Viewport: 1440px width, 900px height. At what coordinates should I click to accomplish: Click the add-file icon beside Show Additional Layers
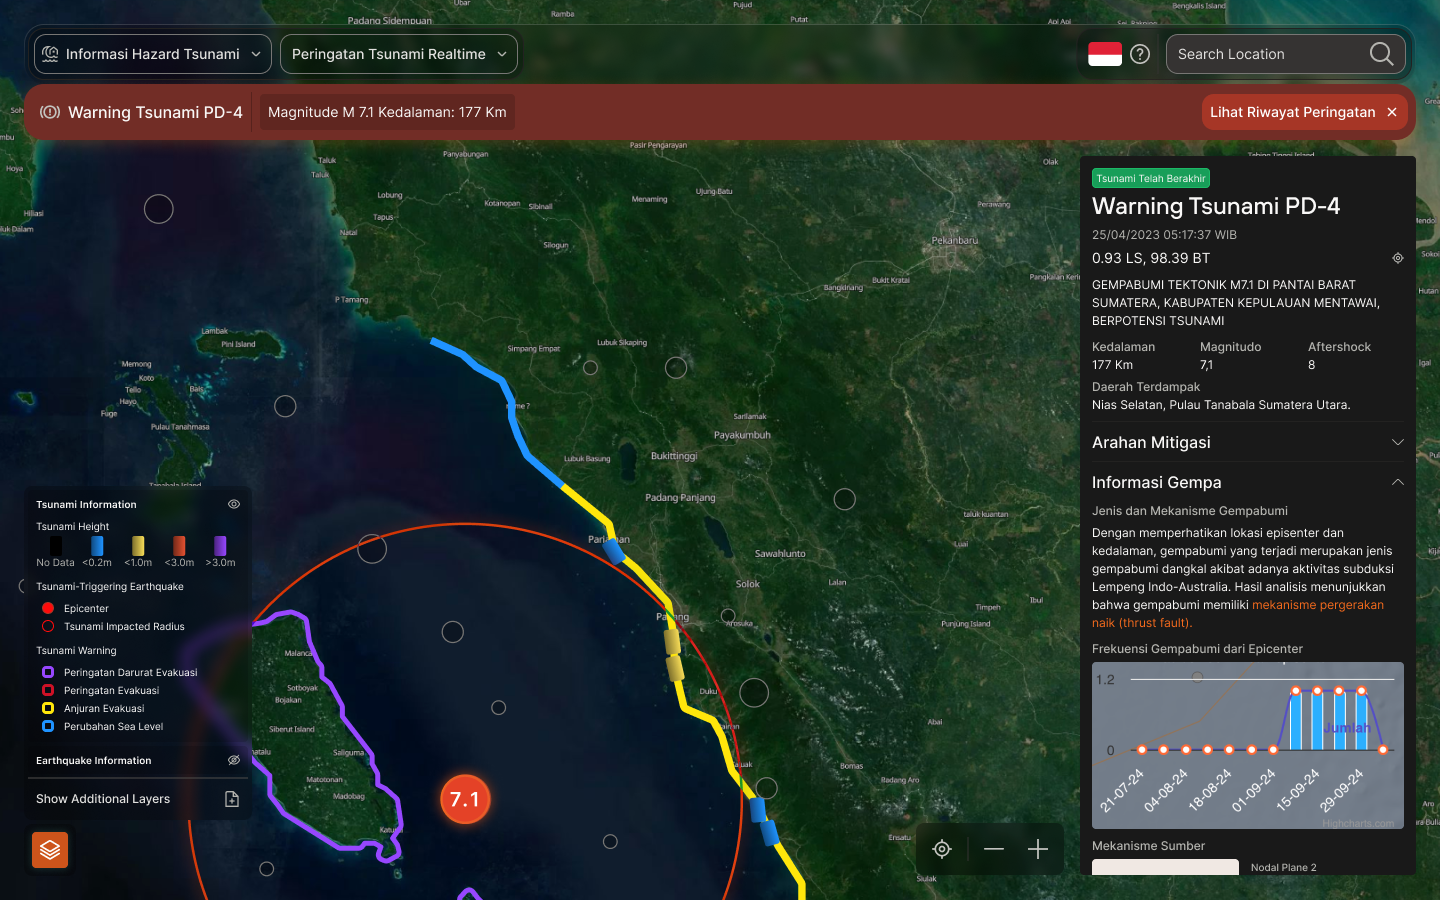(232, 799)
